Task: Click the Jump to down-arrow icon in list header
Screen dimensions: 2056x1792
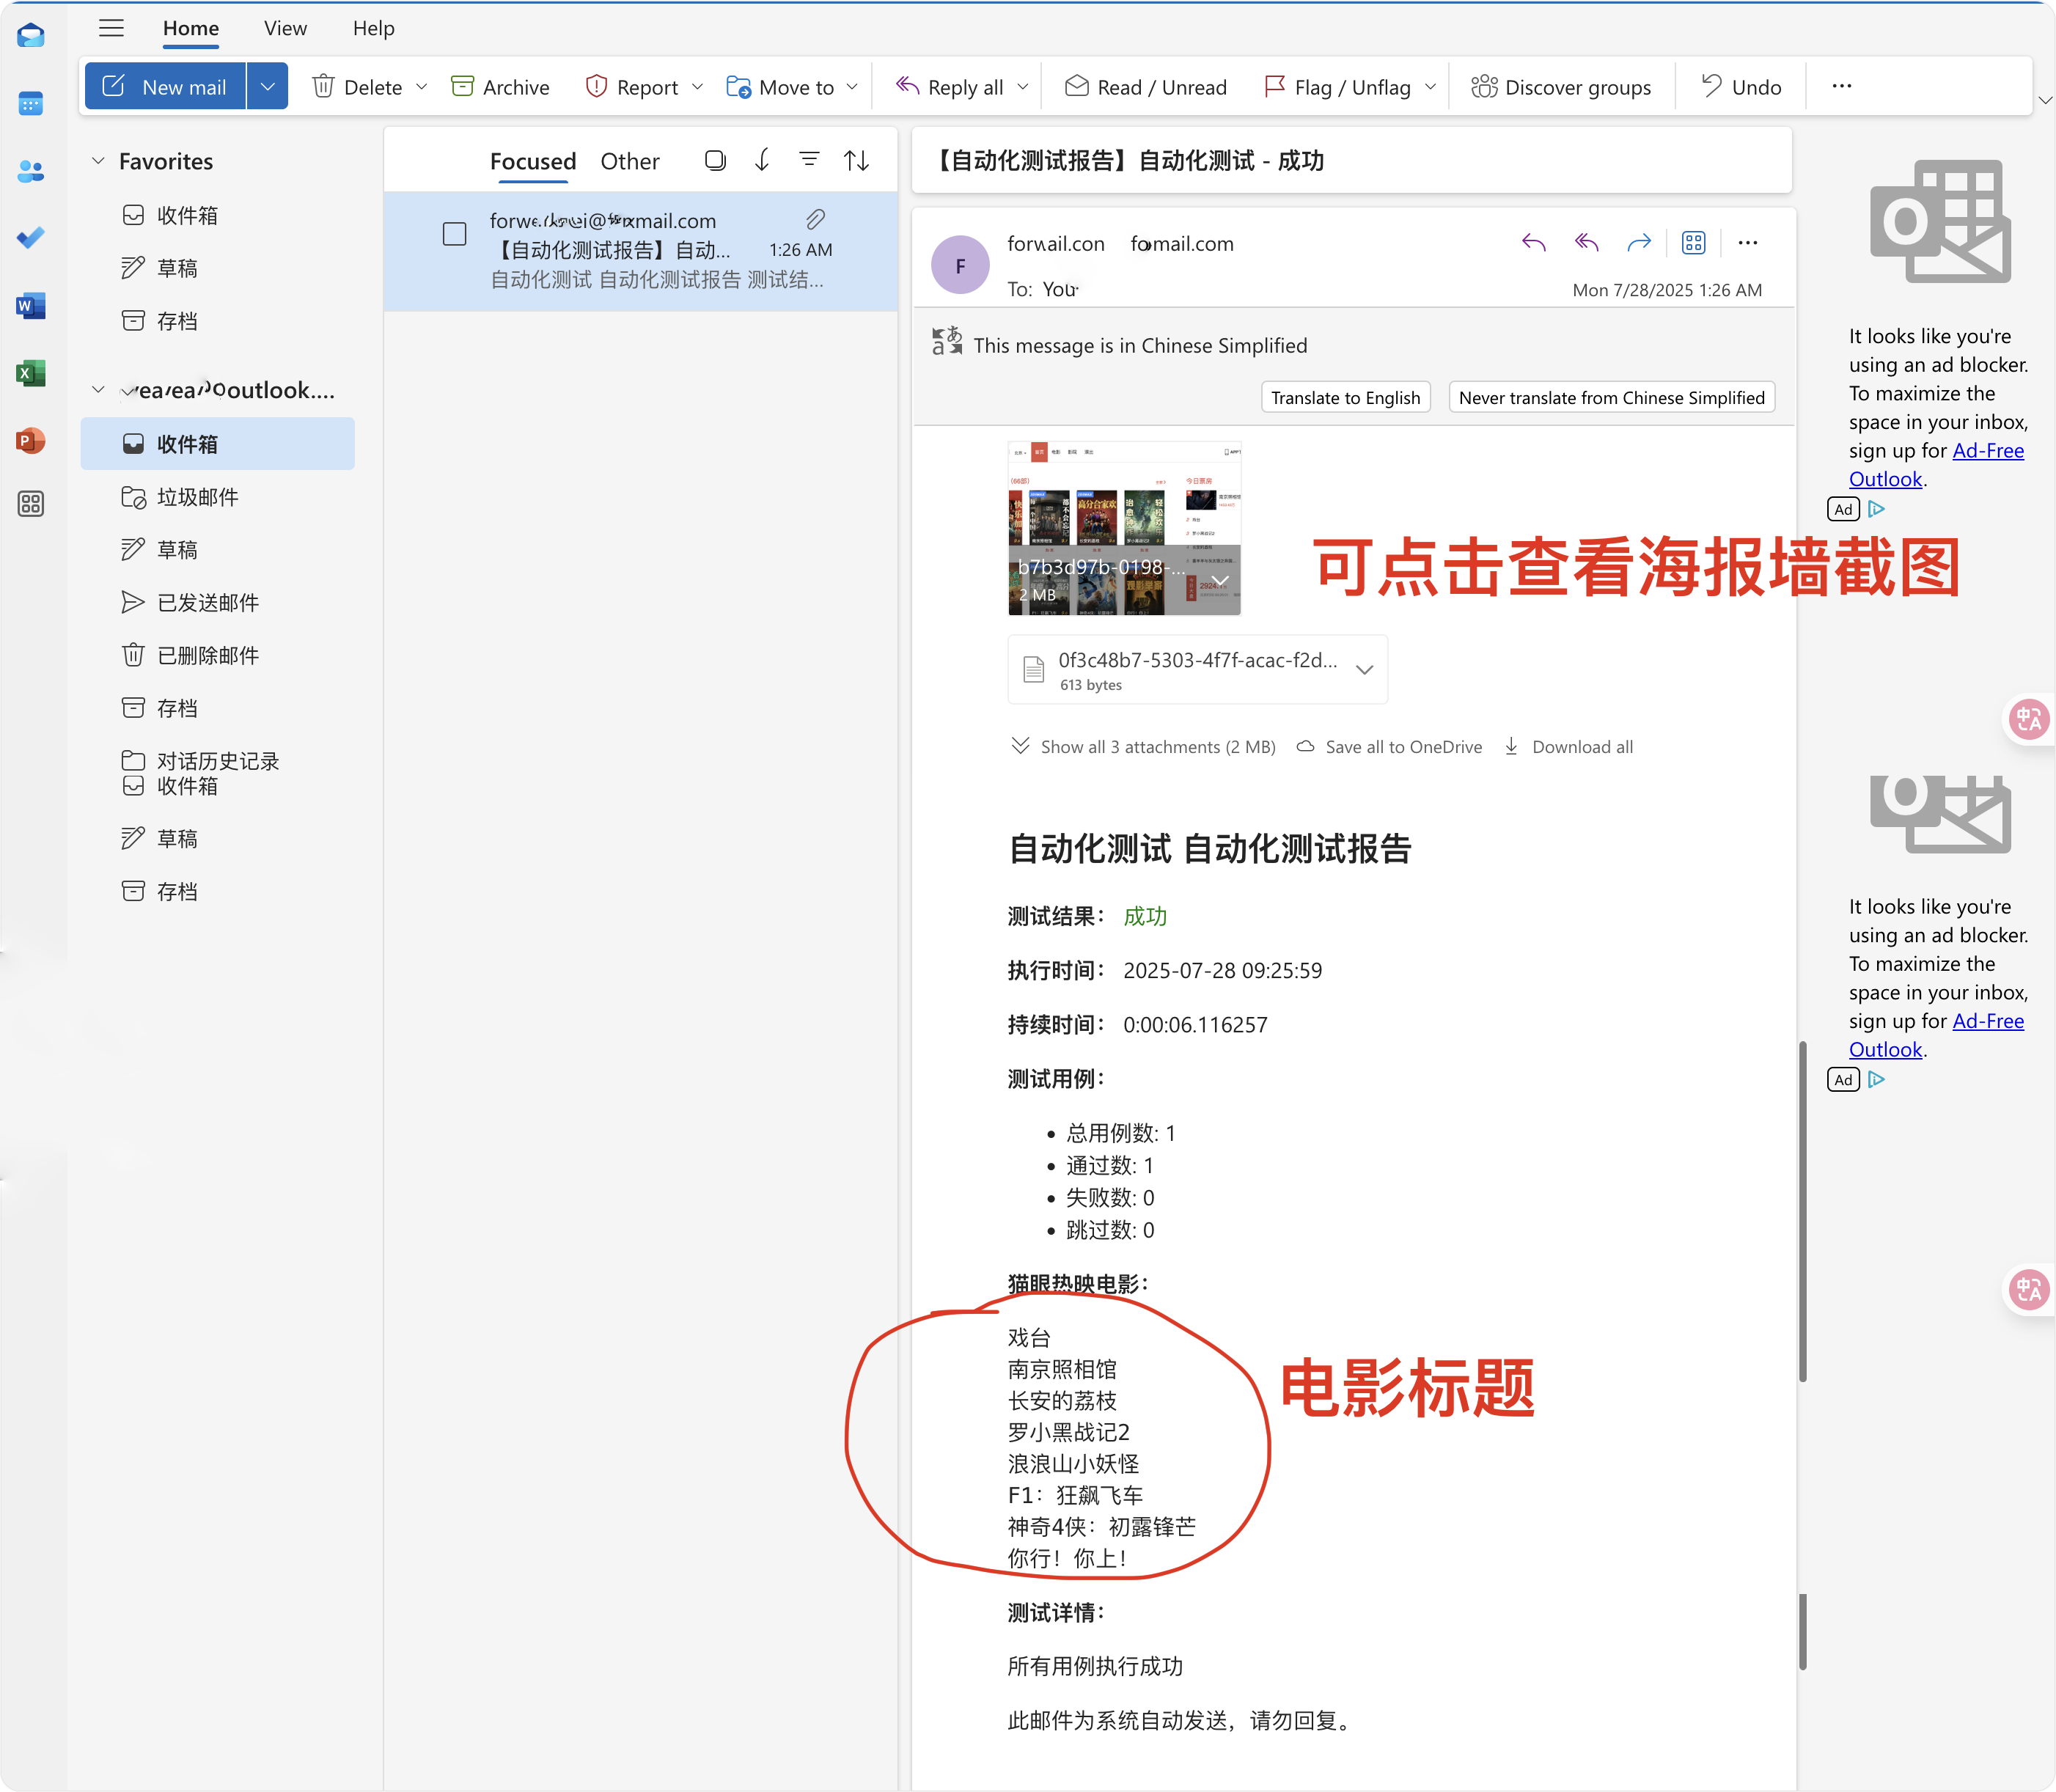Action: click(x=762, y=160)
